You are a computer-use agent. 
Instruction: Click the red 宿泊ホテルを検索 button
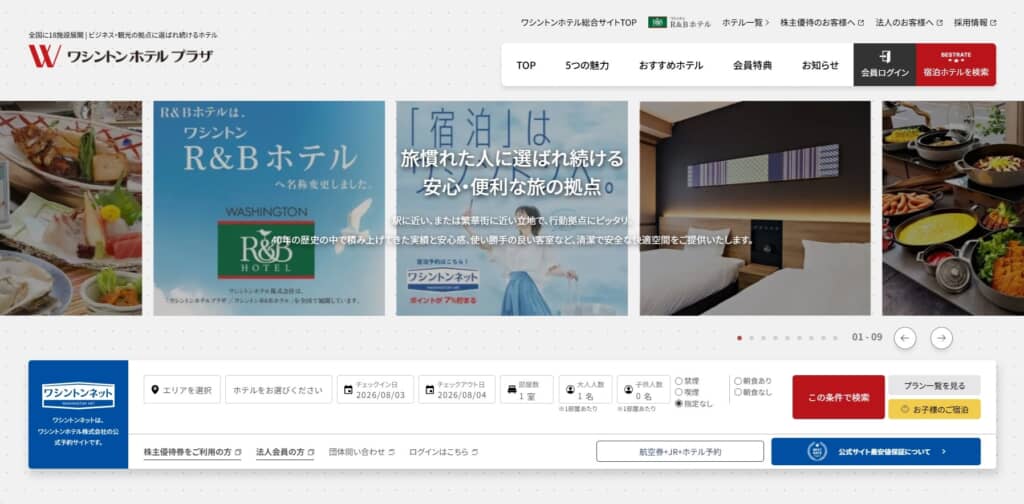956,65
